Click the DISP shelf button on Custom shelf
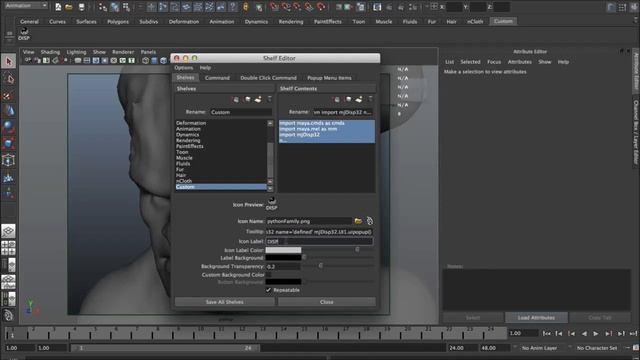640x360 pixels. click(x=24, y=33)
